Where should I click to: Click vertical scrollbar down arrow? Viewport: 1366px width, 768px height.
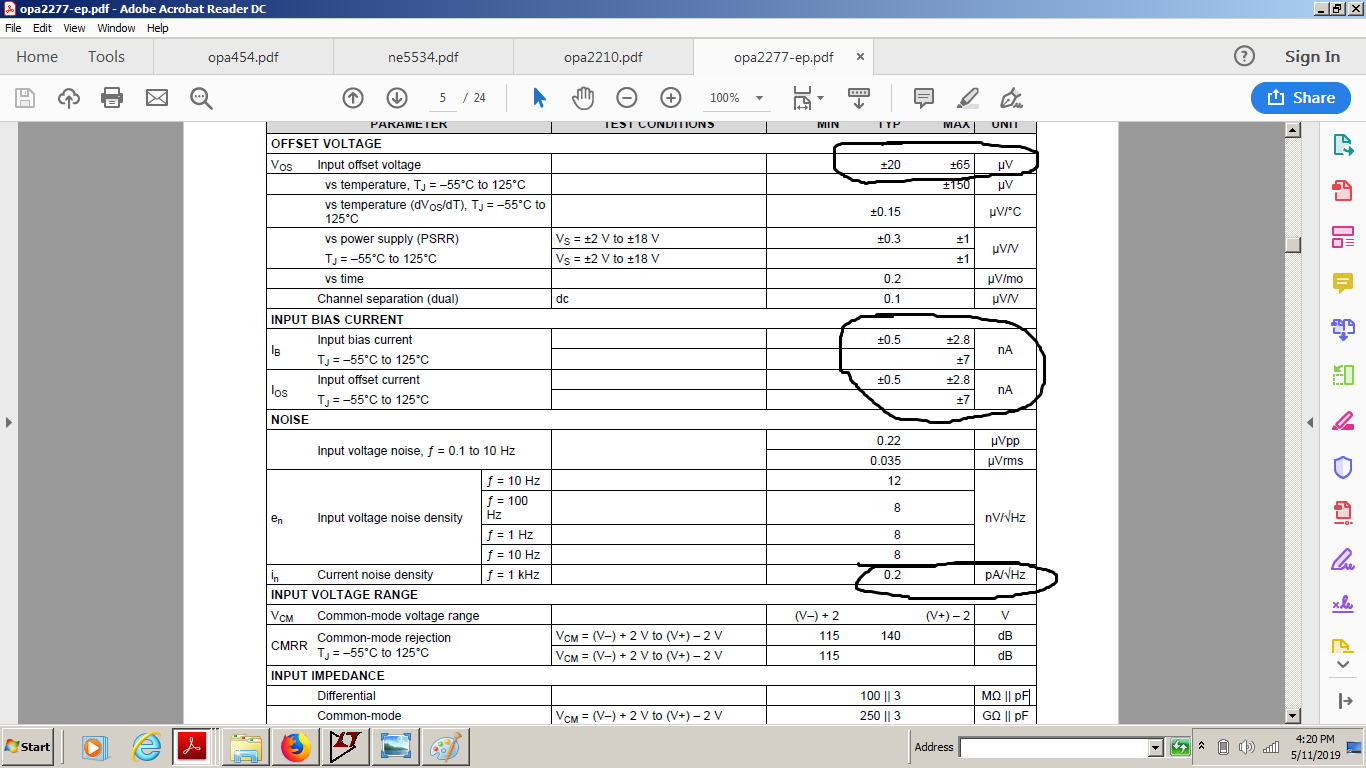[x=1292, y=715]
